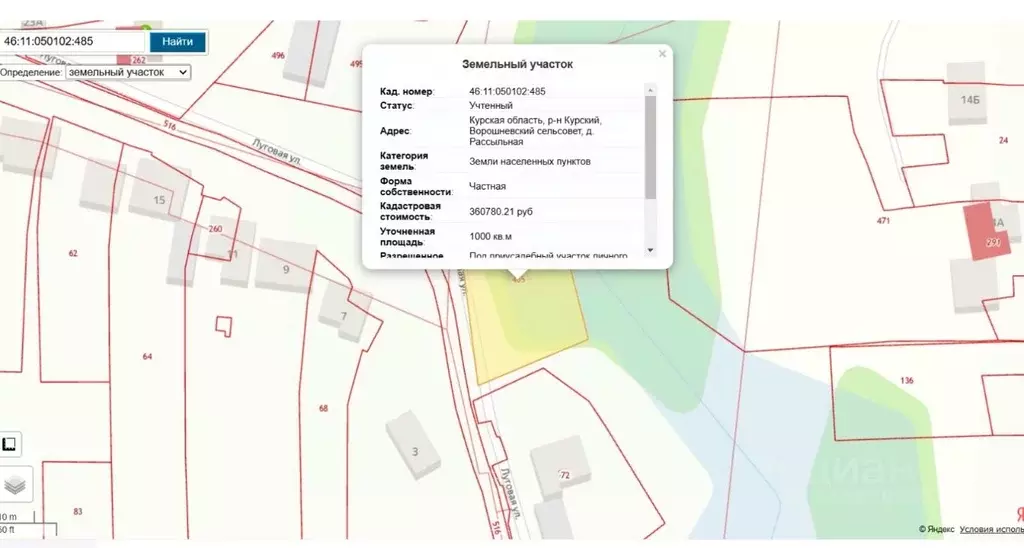
Task: Click cadastral value 360780.21 руб
Action: (x=500, y=212)
